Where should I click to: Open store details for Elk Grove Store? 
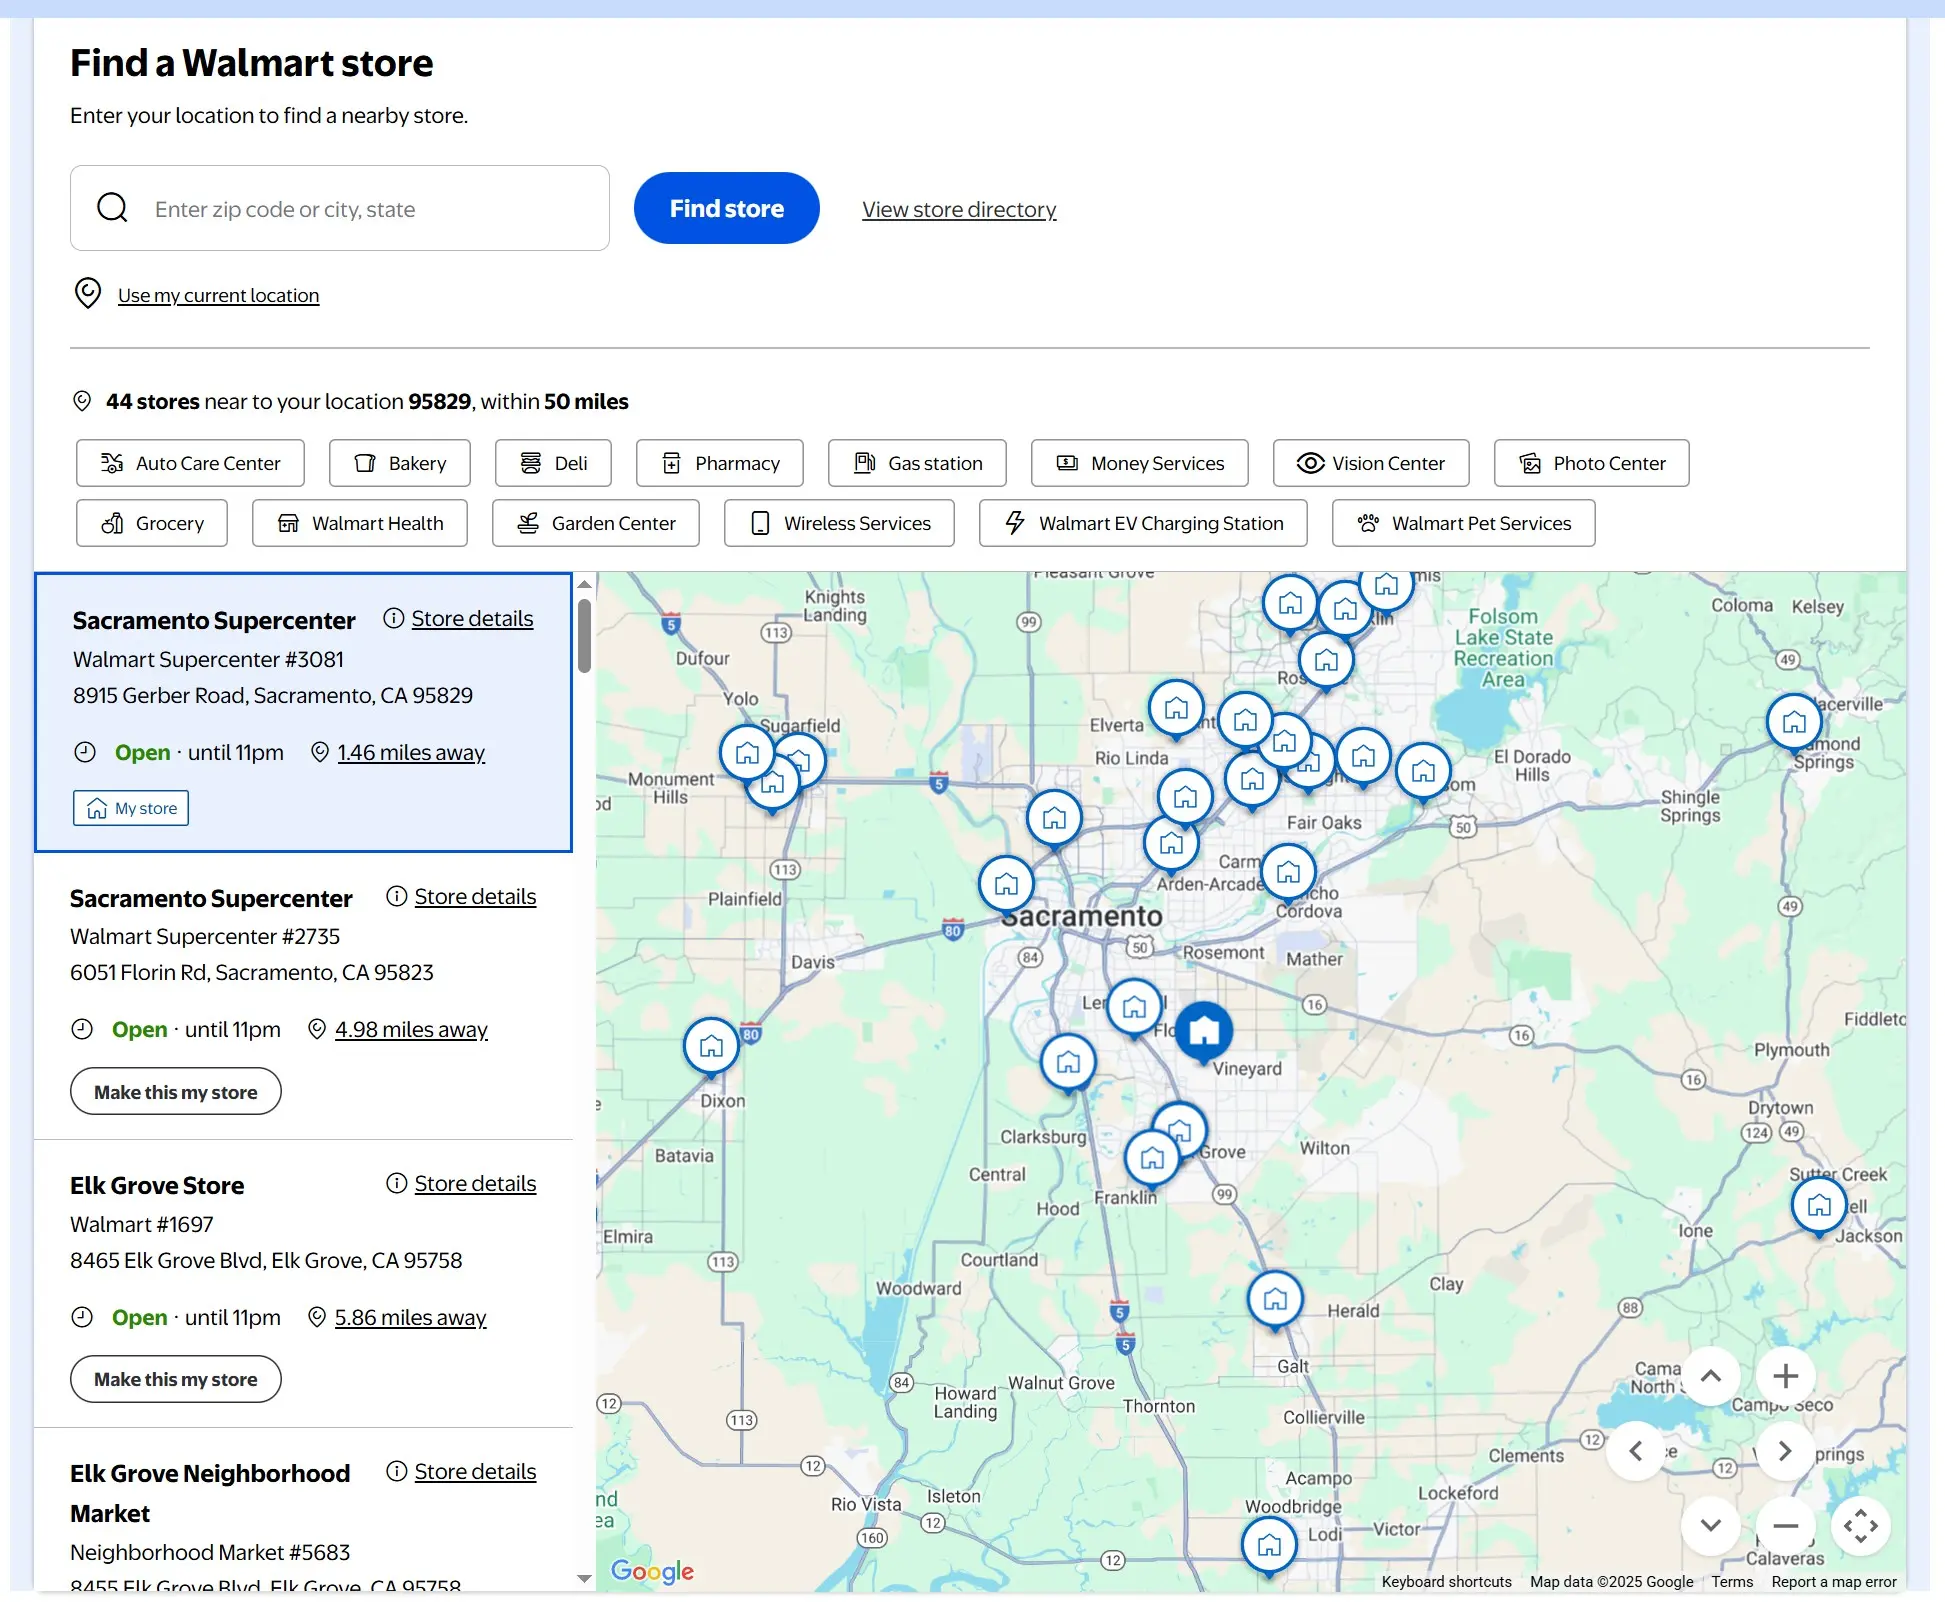pos(475,1183)
